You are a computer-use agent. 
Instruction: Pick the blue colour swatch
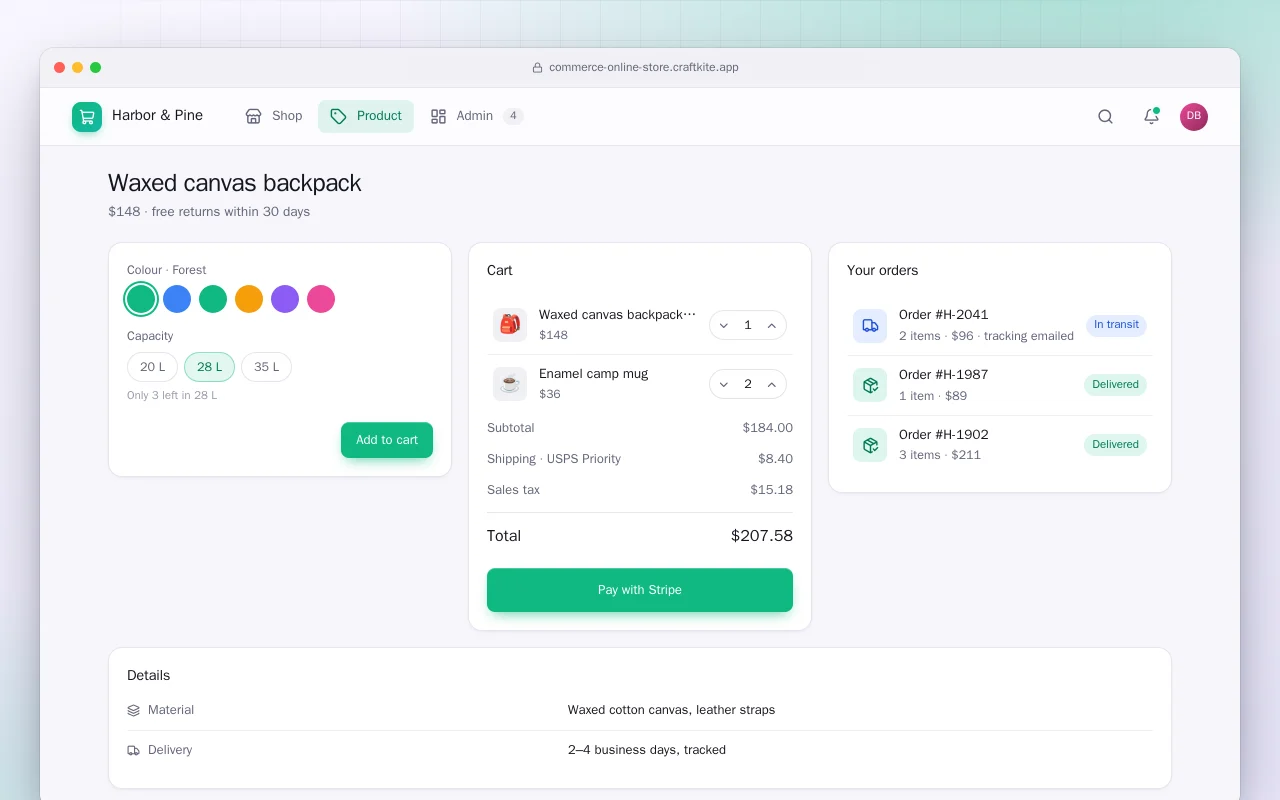point(177,299)
